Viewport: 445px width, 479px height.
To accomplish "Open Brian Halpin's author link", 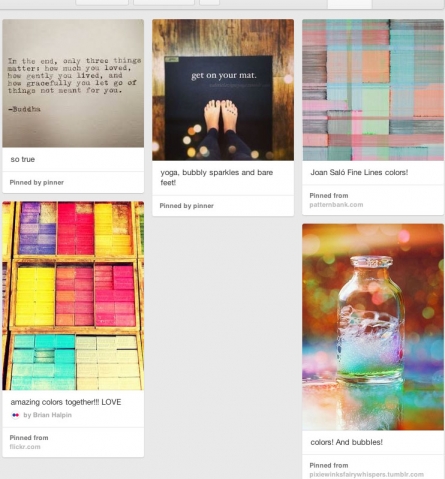I will pyautogui.click(x=47, y=415).
